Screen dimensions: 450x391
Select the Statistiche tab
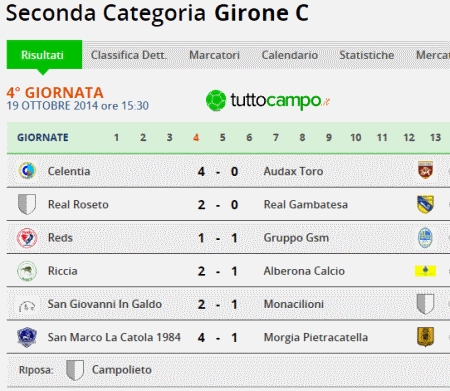pos(367,55)
